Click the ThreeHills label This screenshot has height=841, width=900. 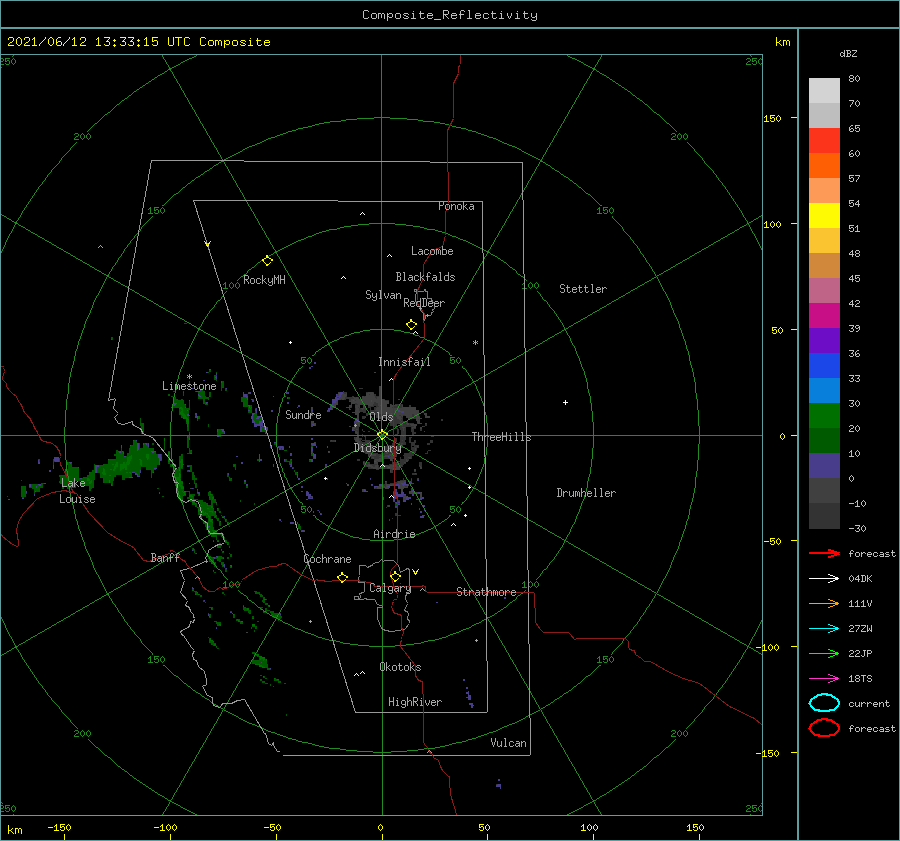click(x=502, y=437)
